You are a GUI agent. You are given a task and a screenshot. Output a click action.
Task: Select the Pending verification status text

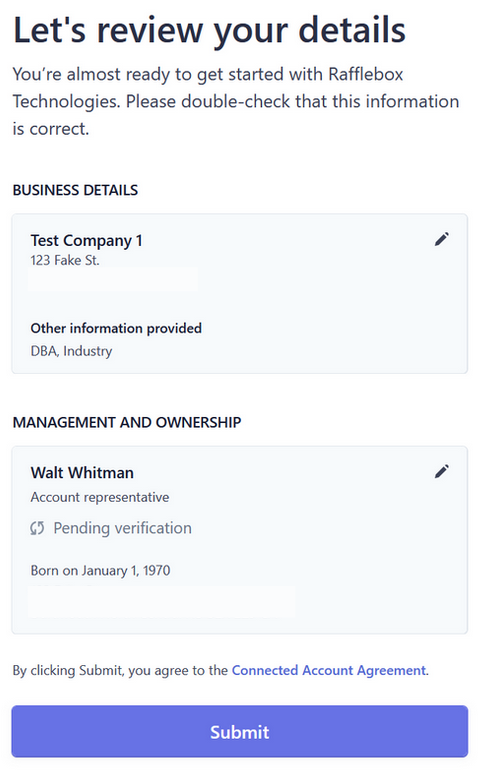(122, 528)
